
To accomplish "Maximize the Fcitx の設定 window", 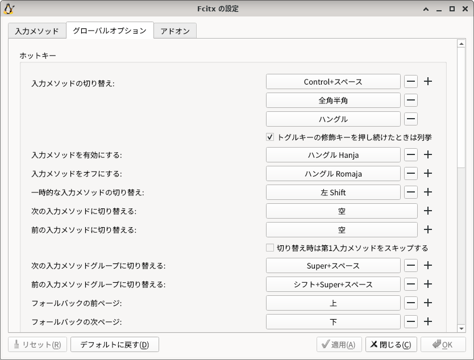I will click(x=452, y=9).
